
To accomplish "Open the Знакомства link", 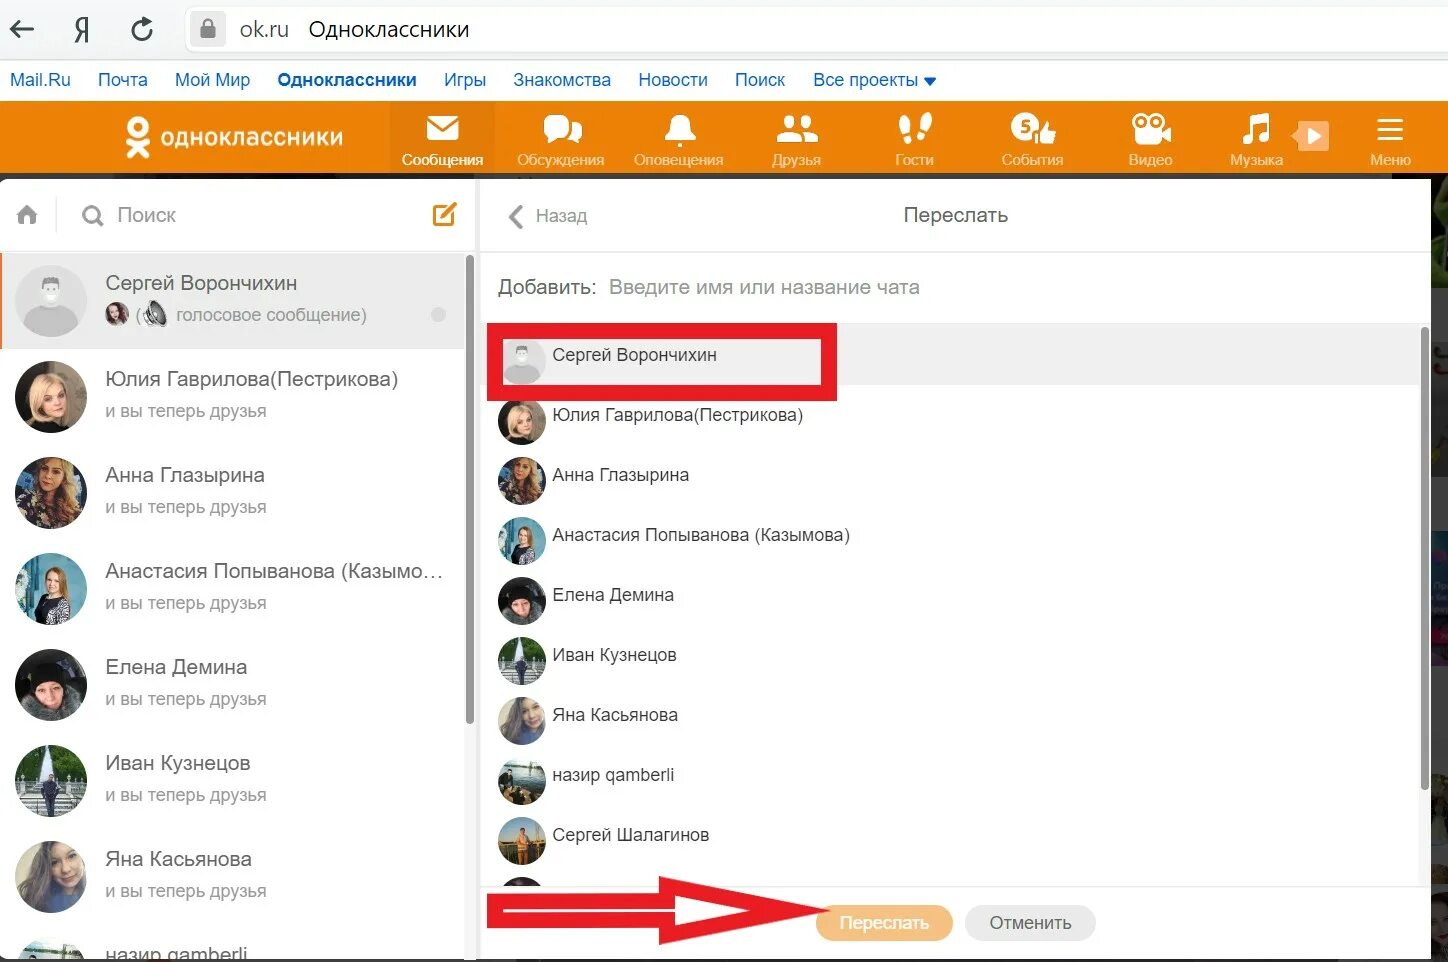I will (562, 80).
